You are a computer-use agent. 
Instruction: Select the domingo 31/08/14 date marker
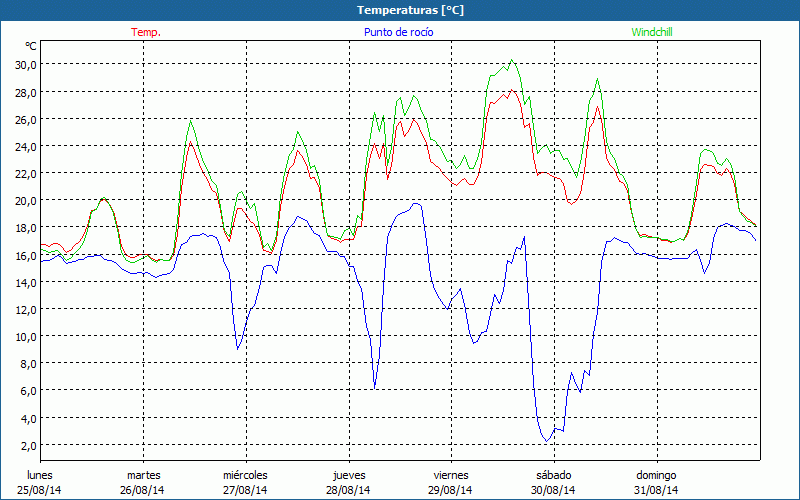656,482
